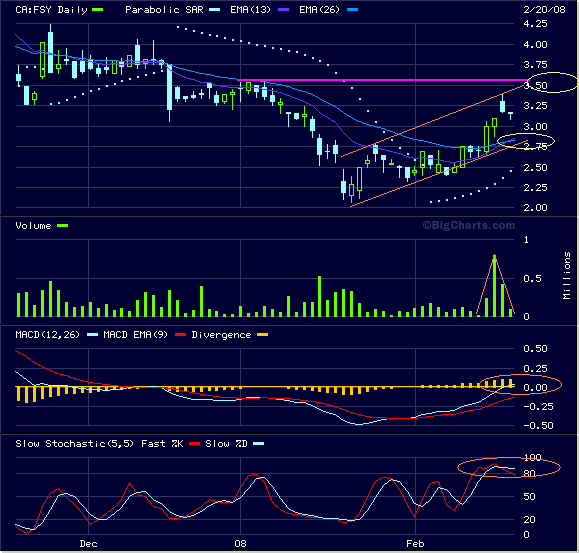Viewport: 579px width, 553px height.
Task: Click the 0.00 MACD axis label
Action: [x=535, y=388]
